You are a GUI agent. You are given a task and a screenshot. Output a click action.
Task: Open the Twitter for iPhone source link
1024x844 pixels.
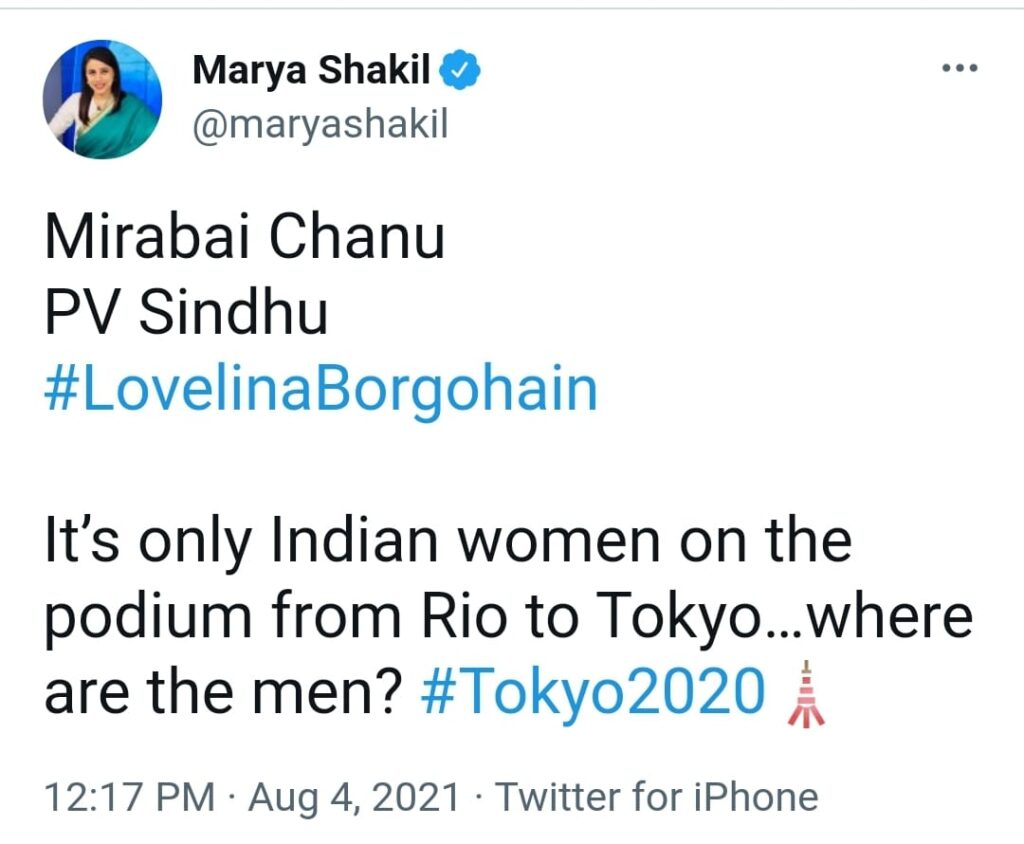(657, 797)
